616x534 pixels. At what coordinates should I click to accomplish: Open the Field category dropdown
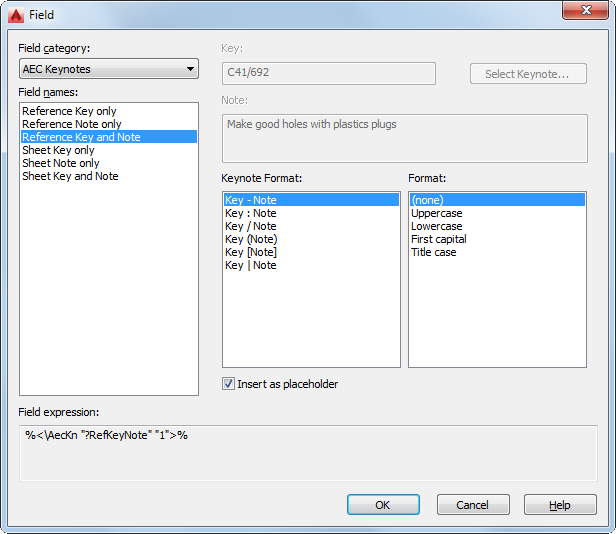click(109, 69)
